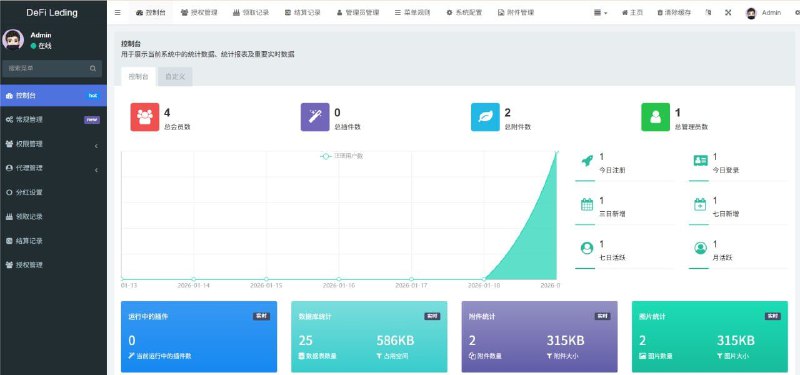The width and height of the screenshot is (800, 375).
Task: Click the sidebar menu search field
Action: point(52,68)
